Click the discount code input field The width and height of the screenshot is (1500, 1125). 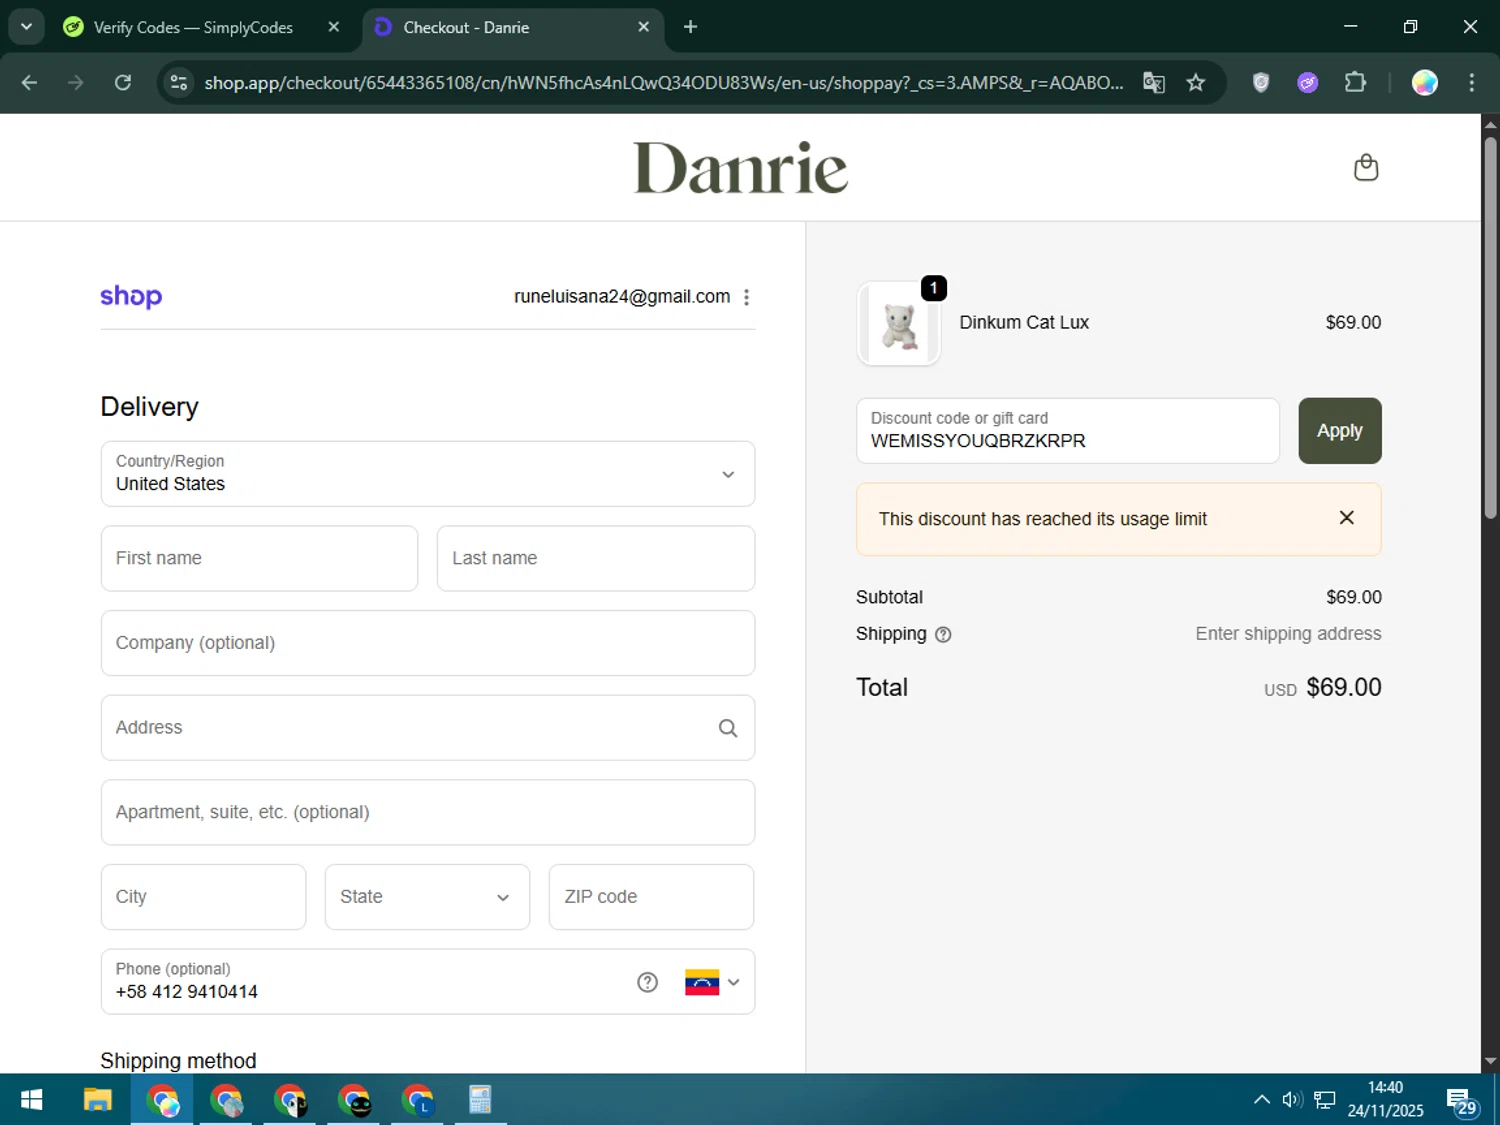(1067, 431)
